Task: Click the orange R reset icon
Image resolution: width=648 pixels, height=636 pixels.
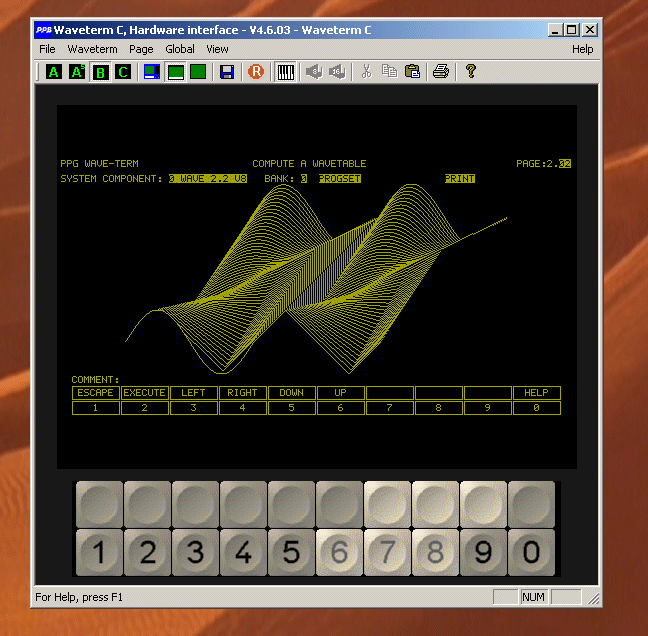Action: [256, 72]
